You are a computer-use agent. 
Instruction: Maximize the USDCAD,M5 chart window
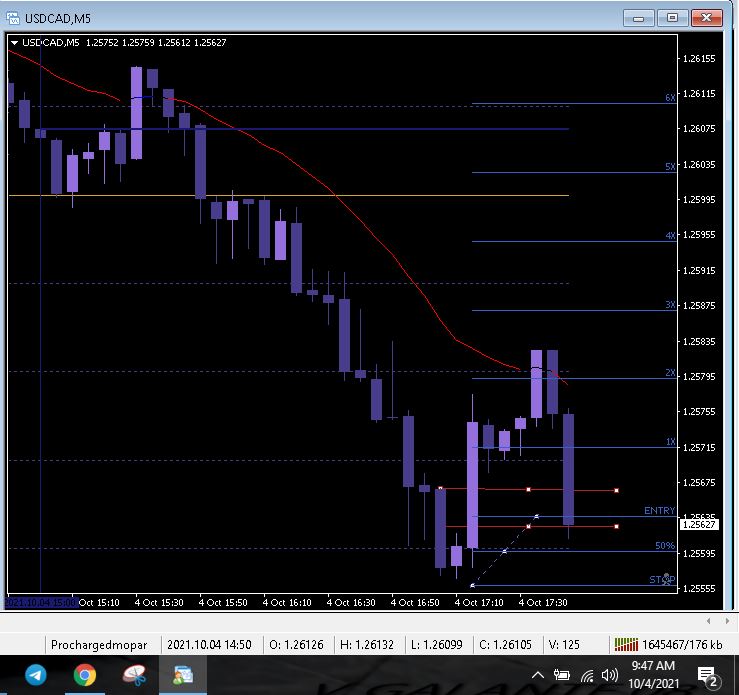[673, 18]
